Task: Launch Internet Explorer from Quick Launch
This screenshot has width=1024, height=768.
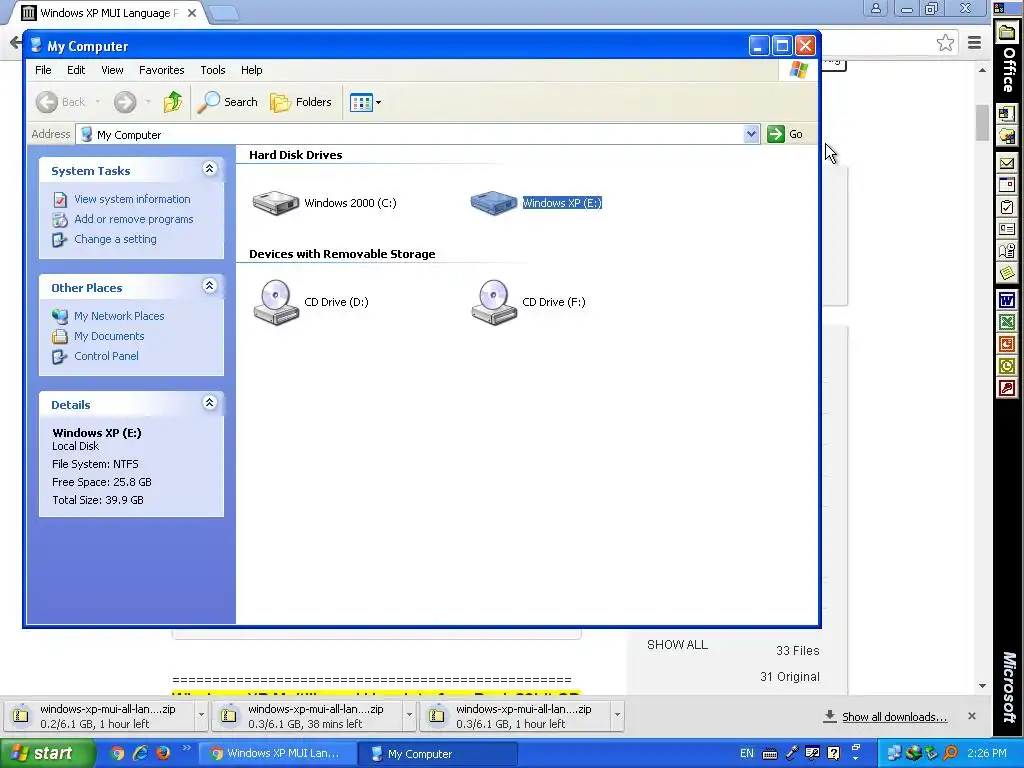Action: coord(140,753)
